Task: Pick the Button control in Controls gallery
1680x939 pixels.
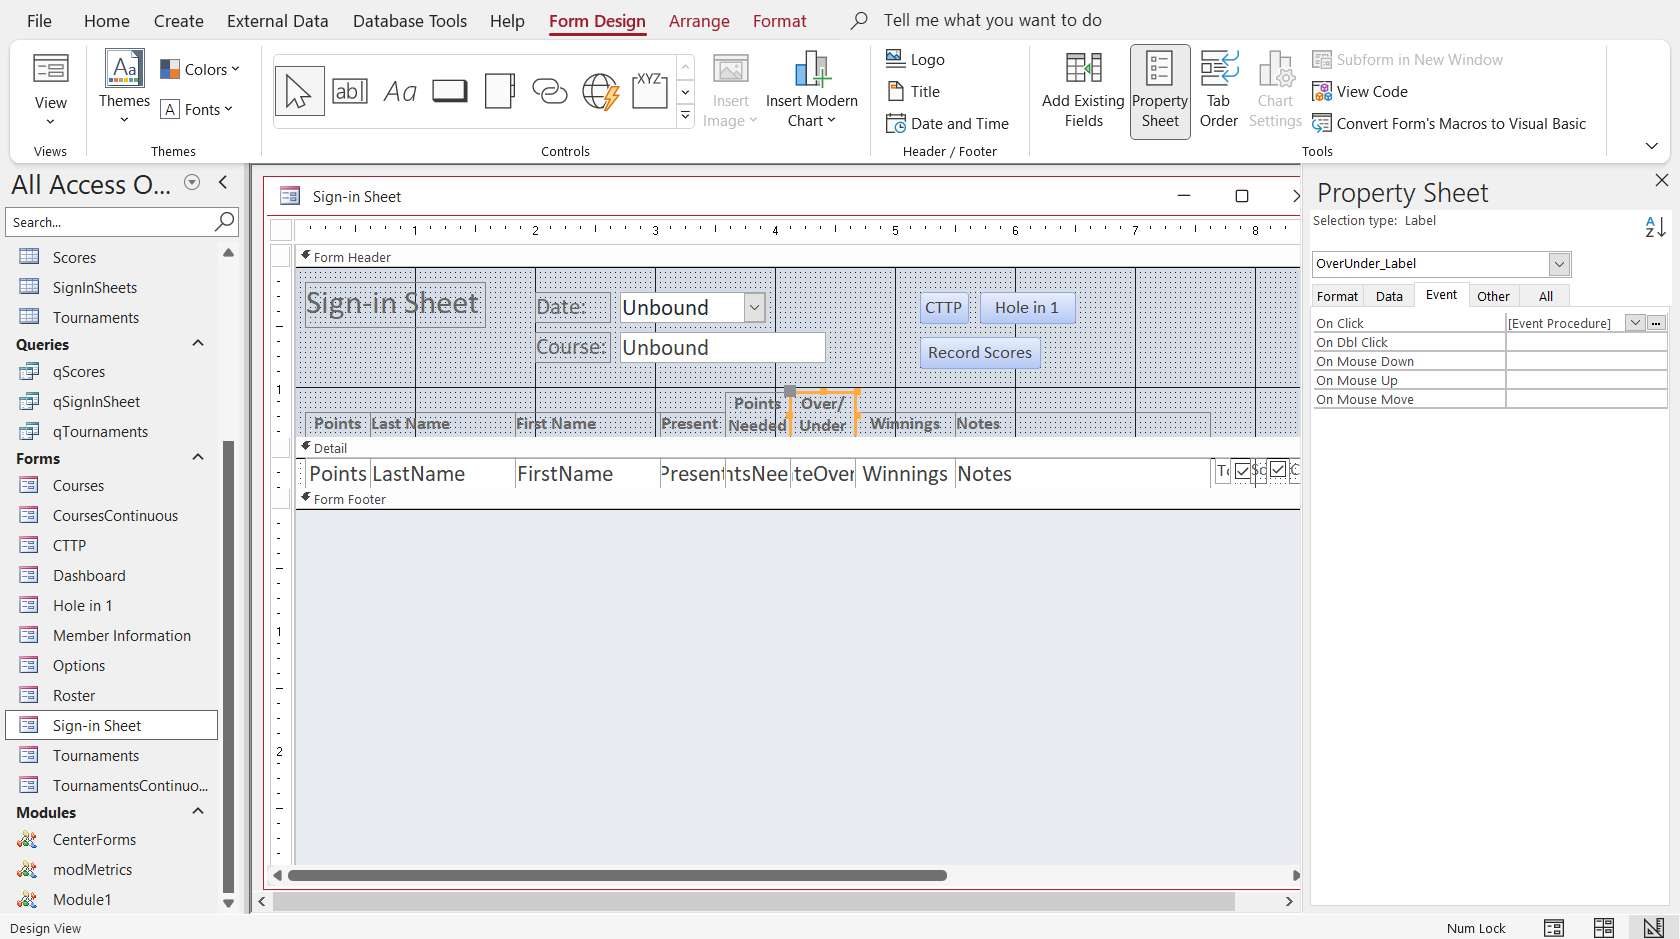Action: click(x=450, y=91)
